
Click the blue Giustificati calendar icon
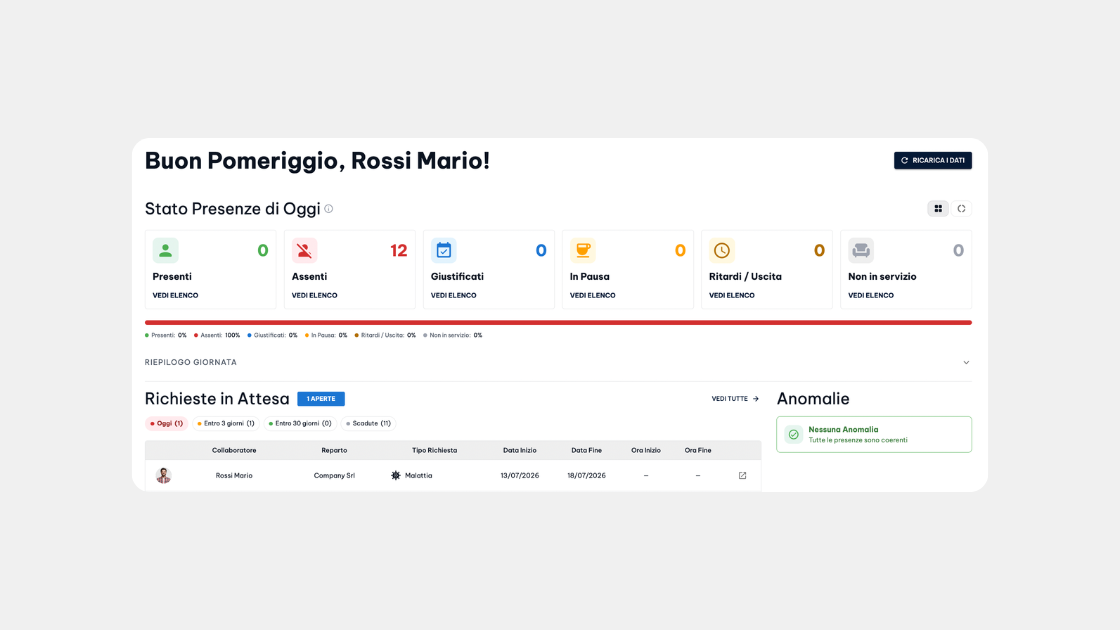coord(444,250)
